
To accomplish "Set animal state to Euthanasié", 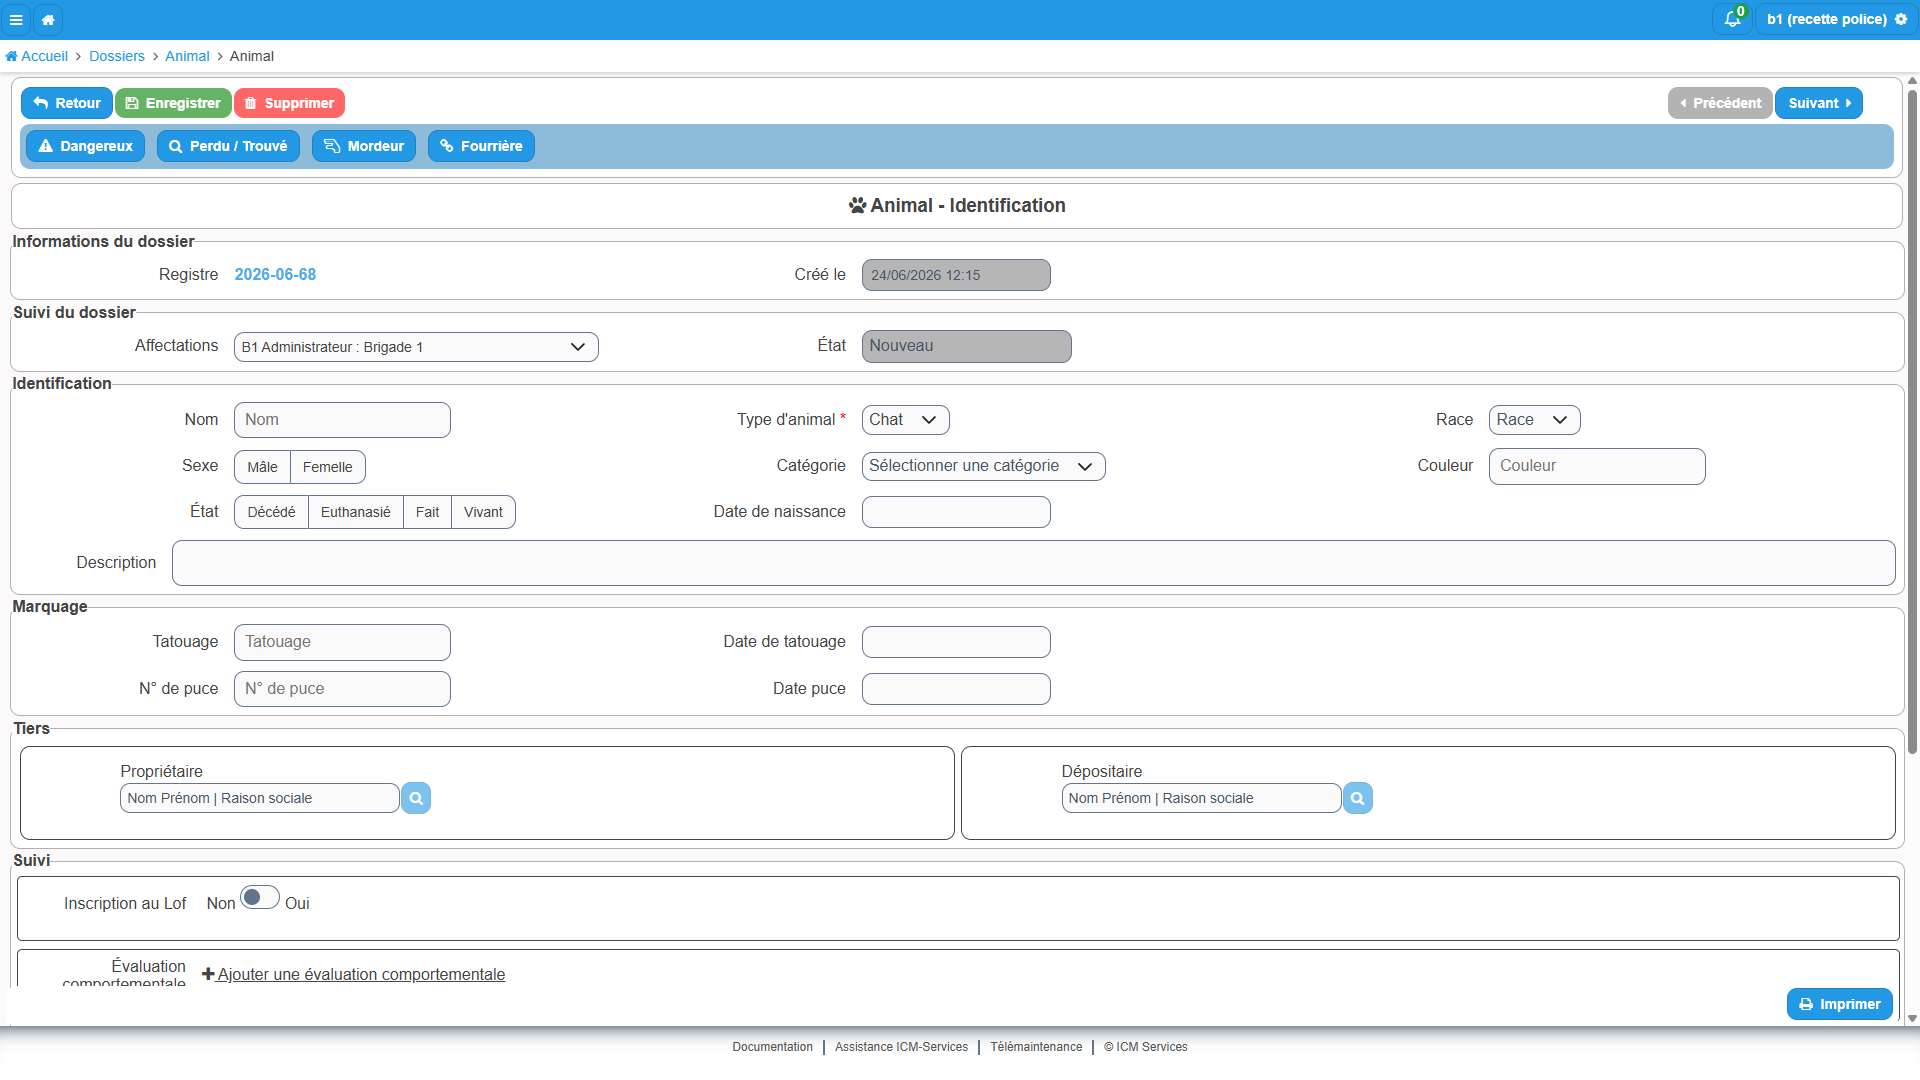I will [356, 512].
